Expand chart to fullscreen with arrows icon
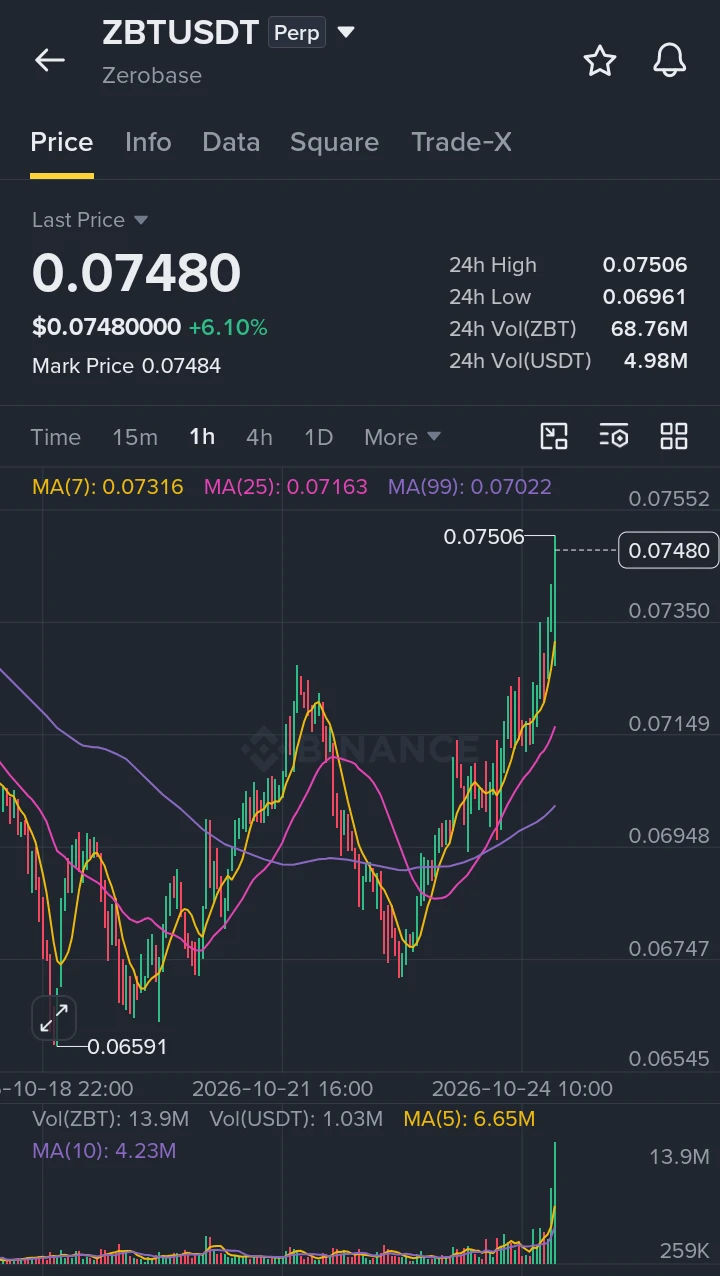 tap(53, 1019)
